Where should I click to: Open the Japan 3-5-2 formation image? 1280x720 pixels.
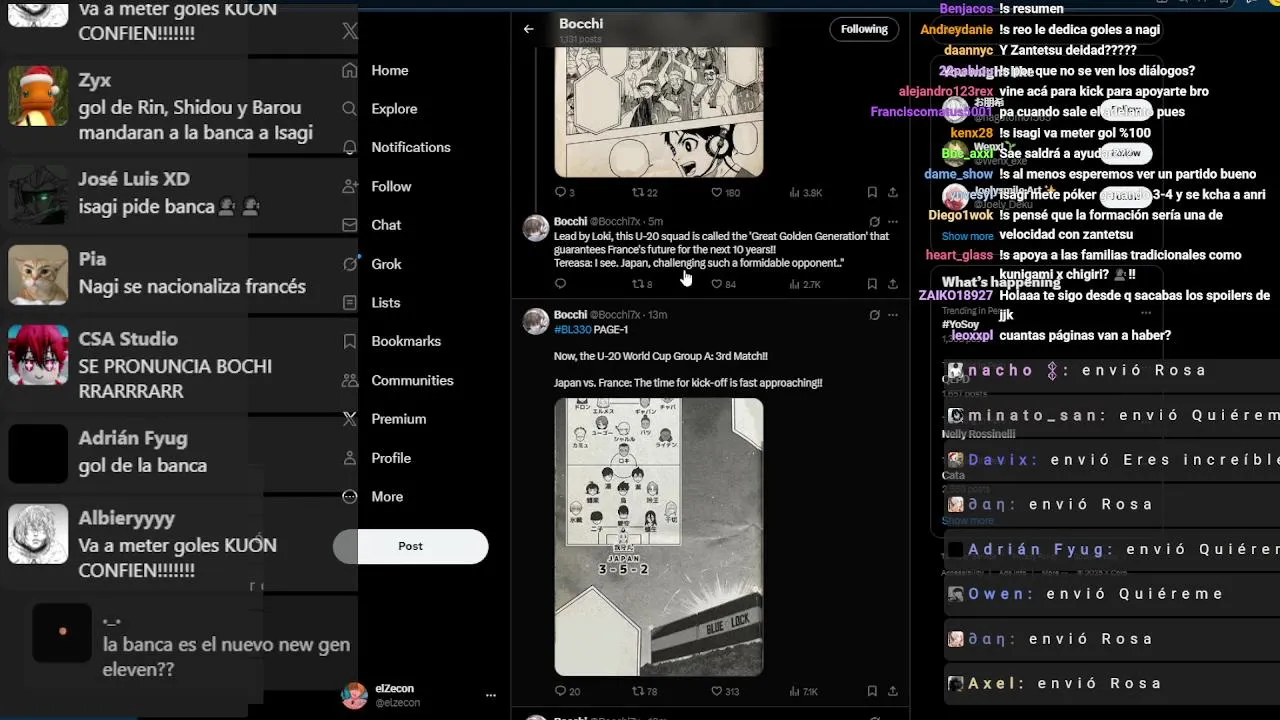pyautogui.click(x=659, y=537)
